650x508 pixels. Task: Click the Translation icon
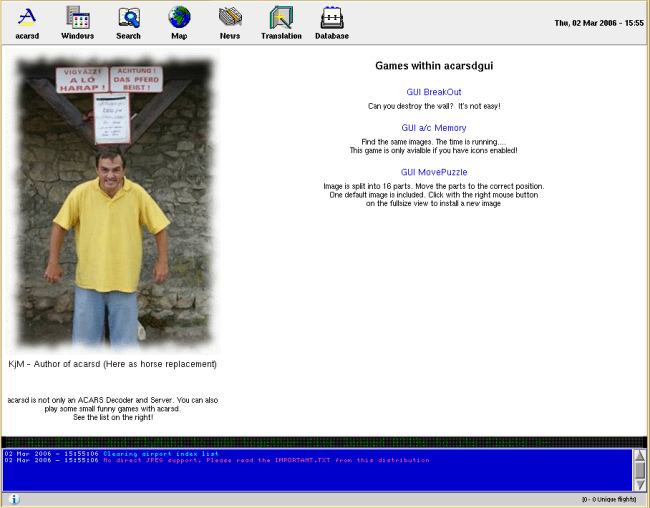tap(281, 24)
